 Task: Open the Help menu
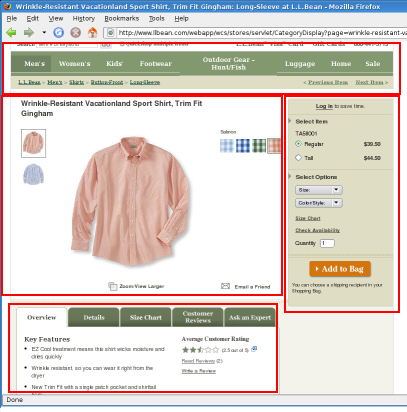point(181,19)
